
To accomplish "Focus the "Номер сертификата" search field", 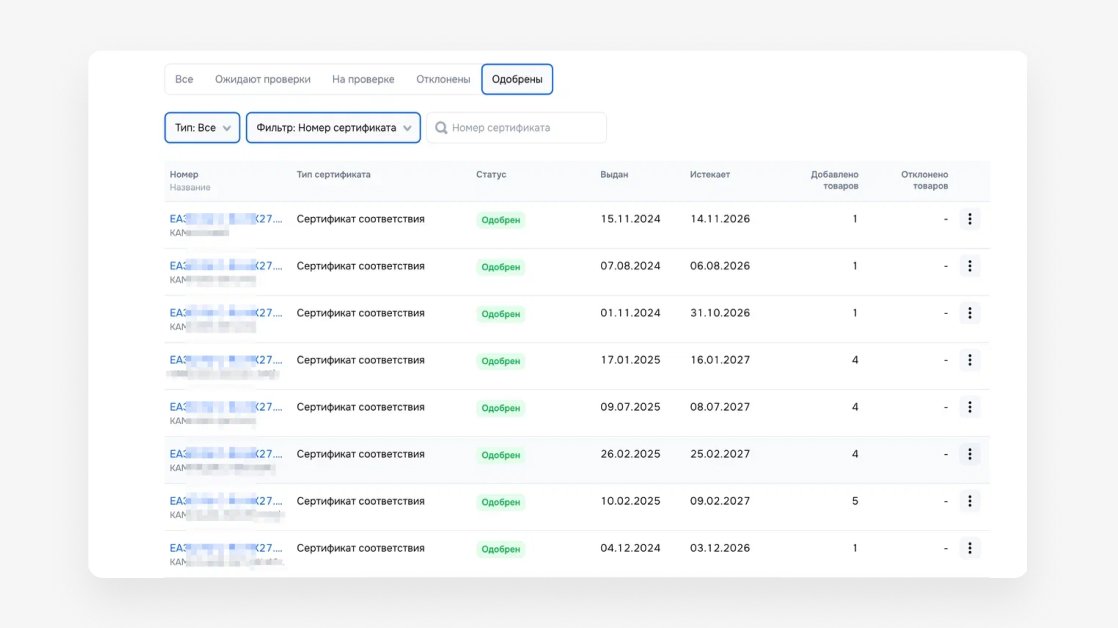I will pos(516,128).
